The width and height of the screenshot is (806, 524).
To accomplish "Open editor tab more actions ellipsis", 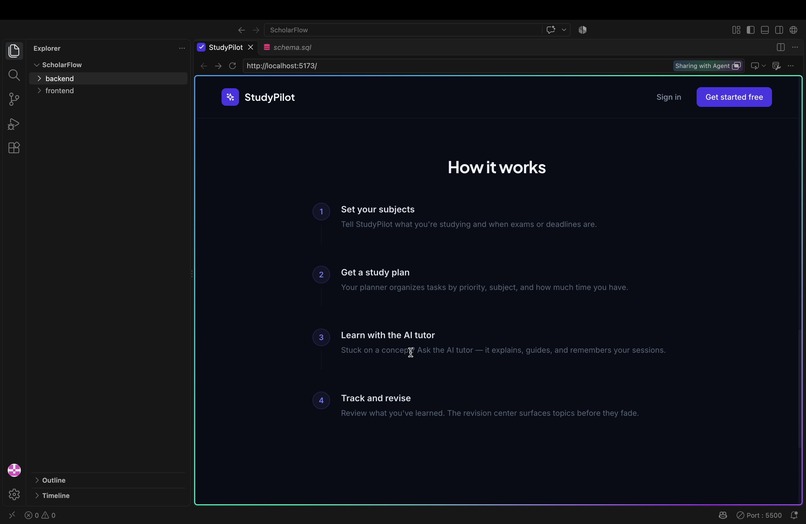I will (x=795, y=47).
